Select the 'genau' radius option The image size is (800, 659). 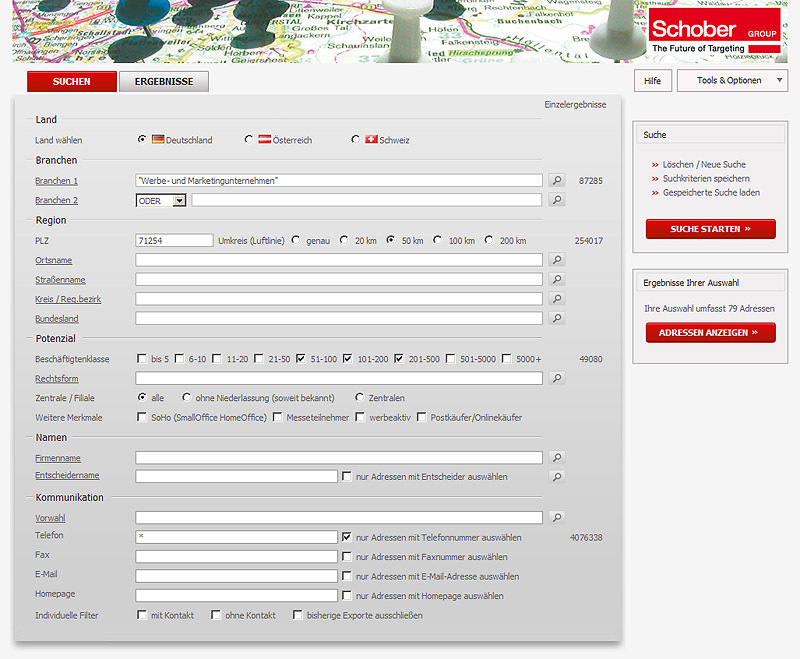(x=296, y=240)
